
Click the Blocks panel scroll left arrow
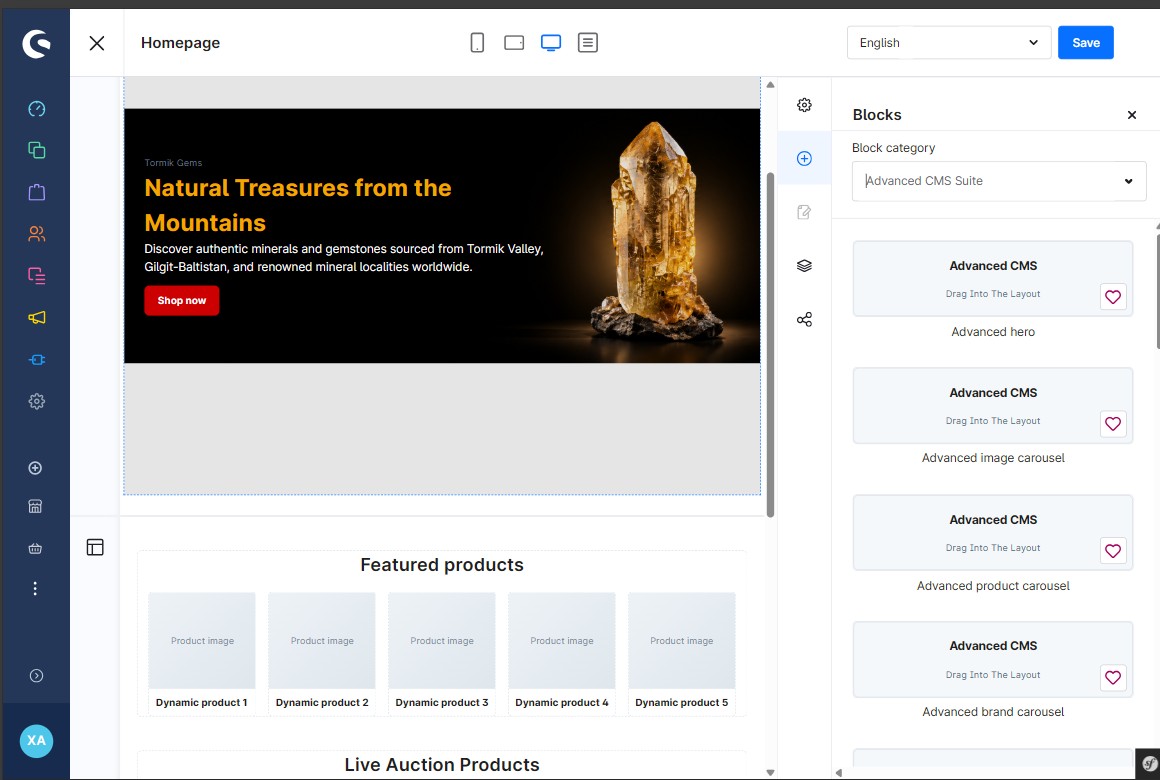[x=839, y=773]
